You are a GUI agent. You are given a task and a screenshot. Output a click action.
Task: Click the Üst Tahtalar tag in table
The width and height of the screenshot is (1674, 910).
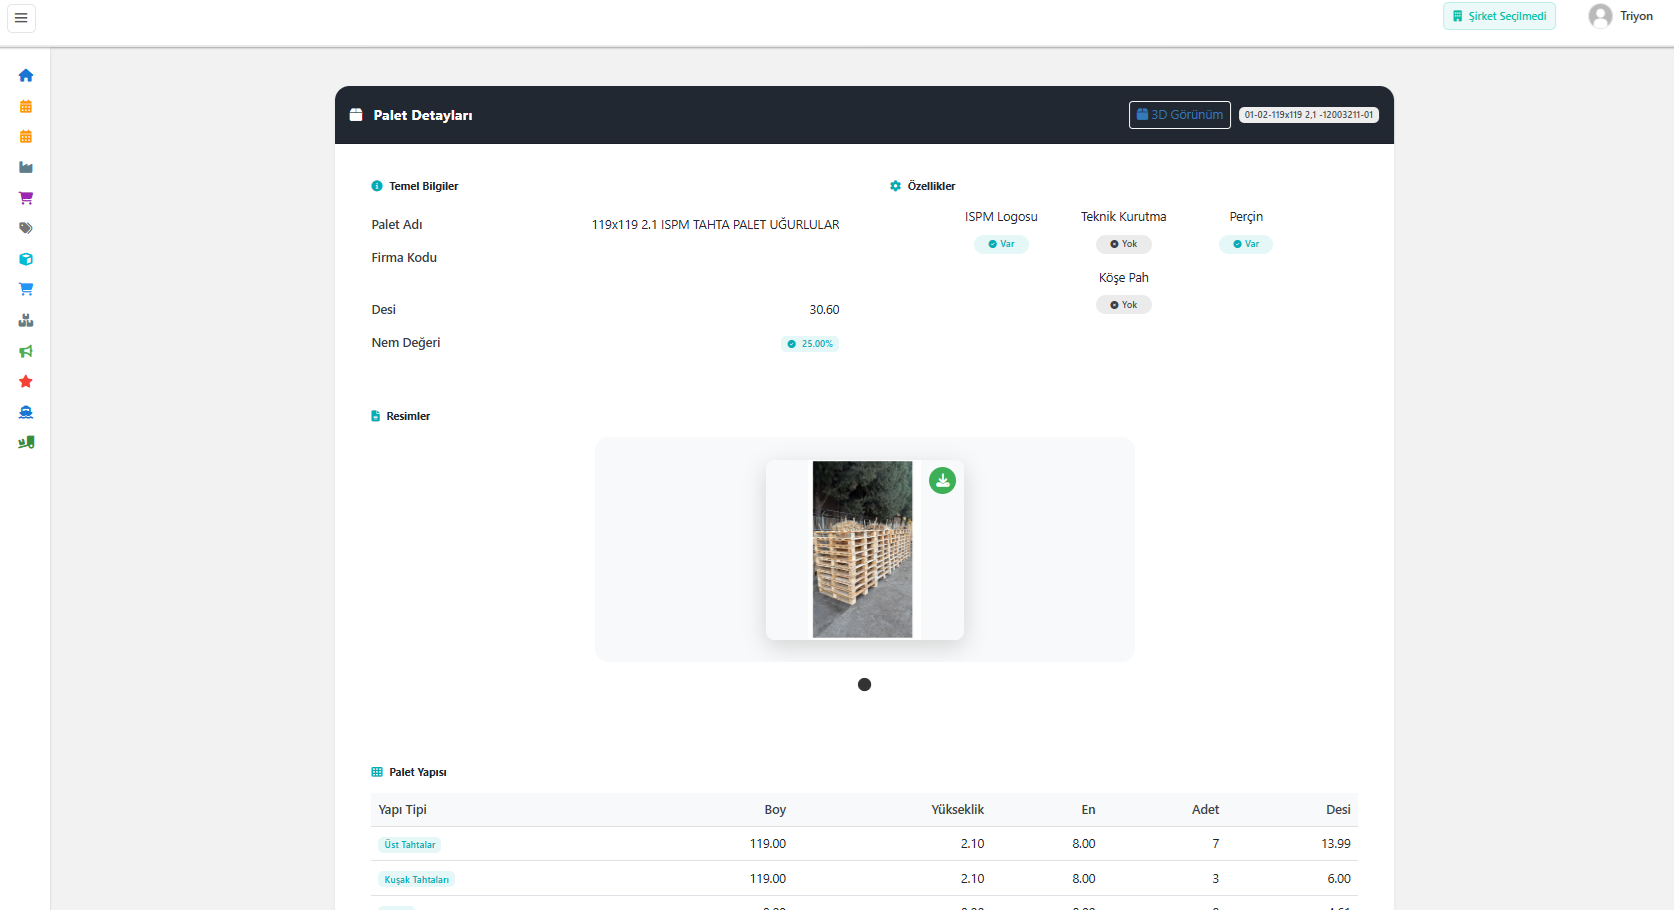pos(410,845)
